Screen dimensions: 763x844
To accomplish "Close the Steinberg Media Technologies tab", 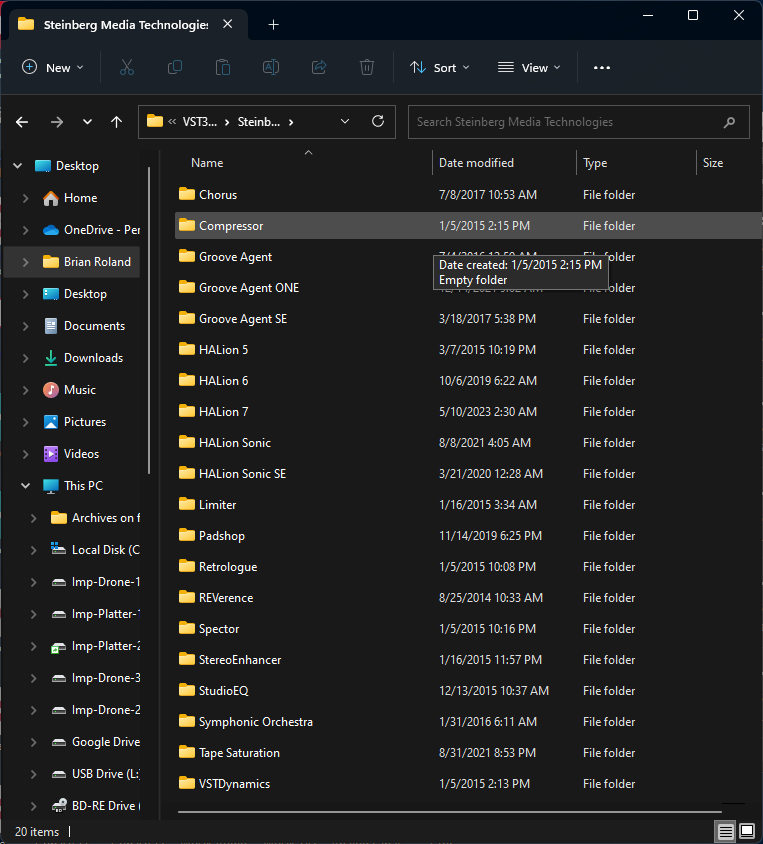I will click(228, 24).
